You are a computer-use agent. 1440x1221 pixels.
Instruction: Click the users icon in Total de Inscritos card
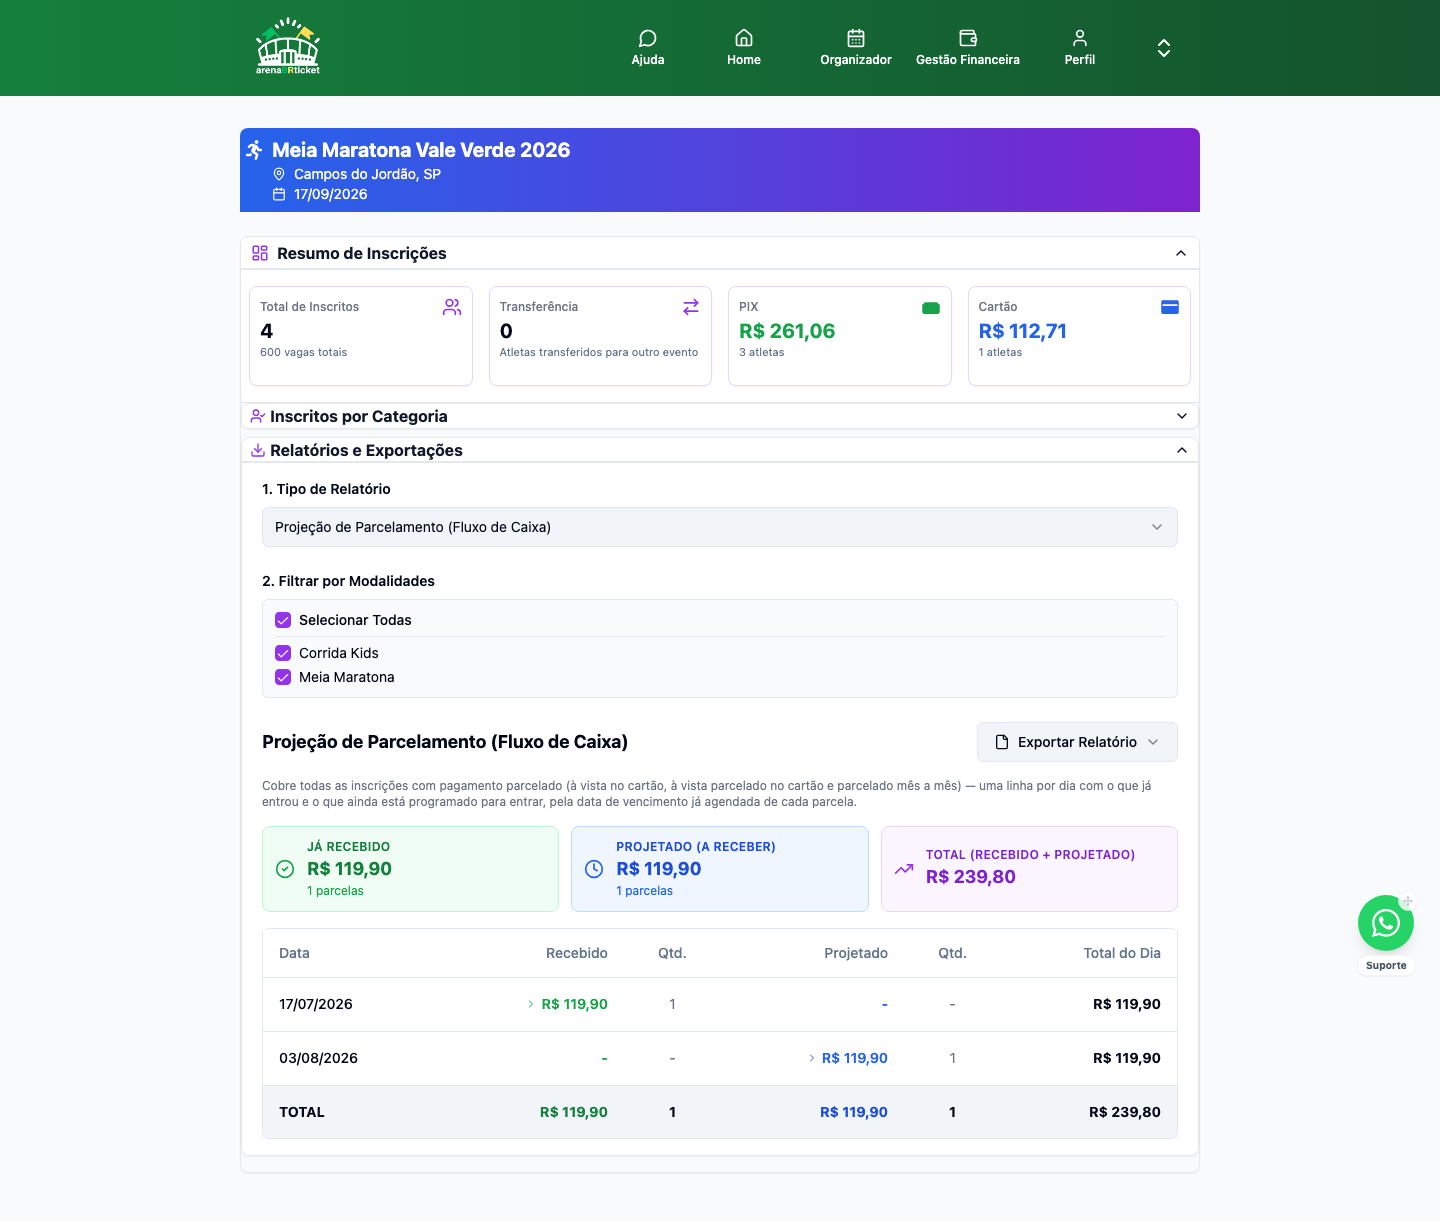[452, 307]
